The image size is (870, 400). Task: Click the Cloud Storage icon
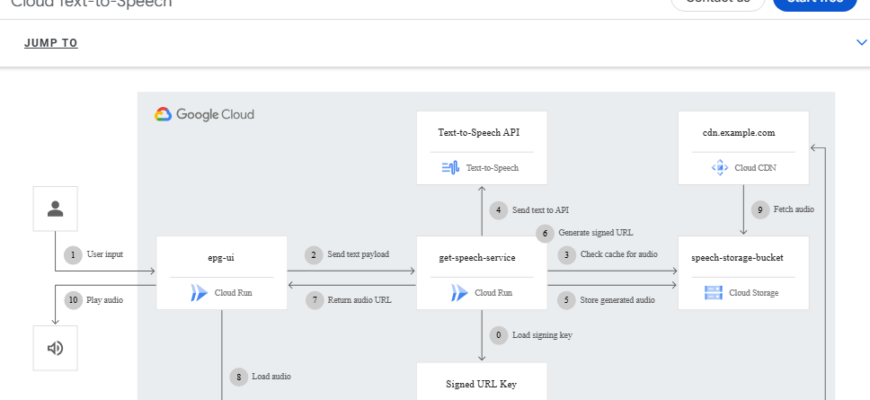tap(713, 292)
